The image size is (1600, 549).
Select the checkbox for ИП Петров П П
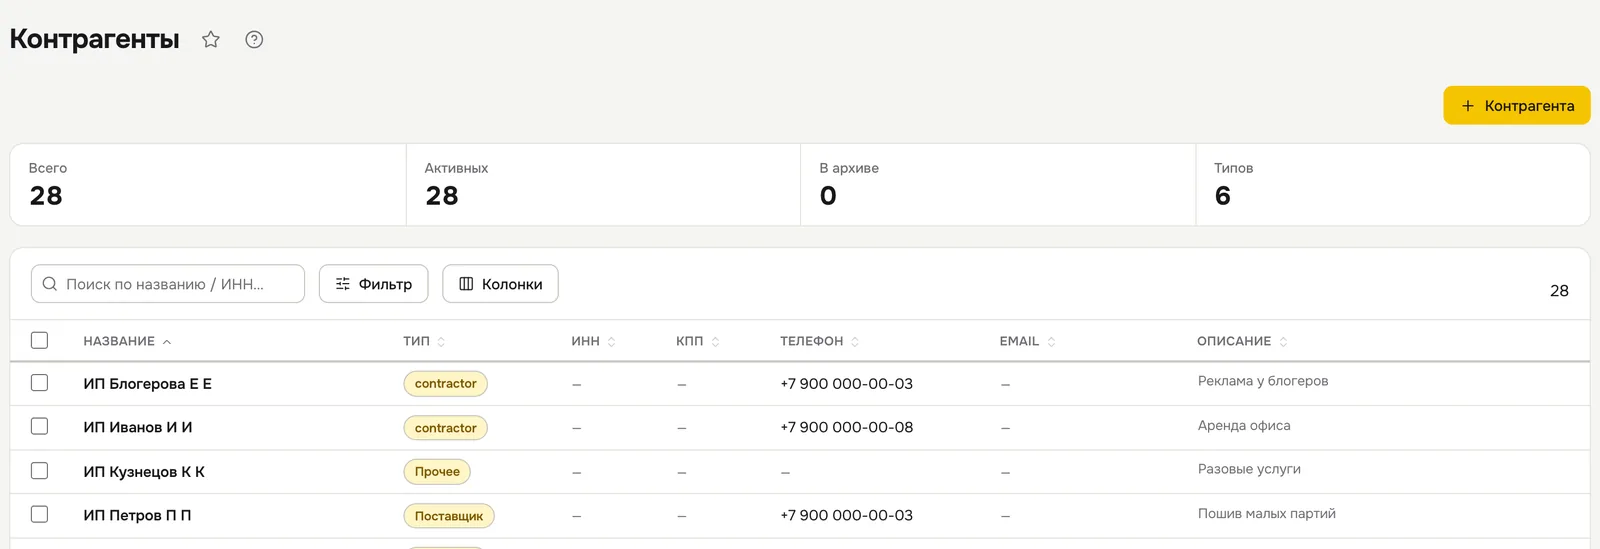point(39,514)
